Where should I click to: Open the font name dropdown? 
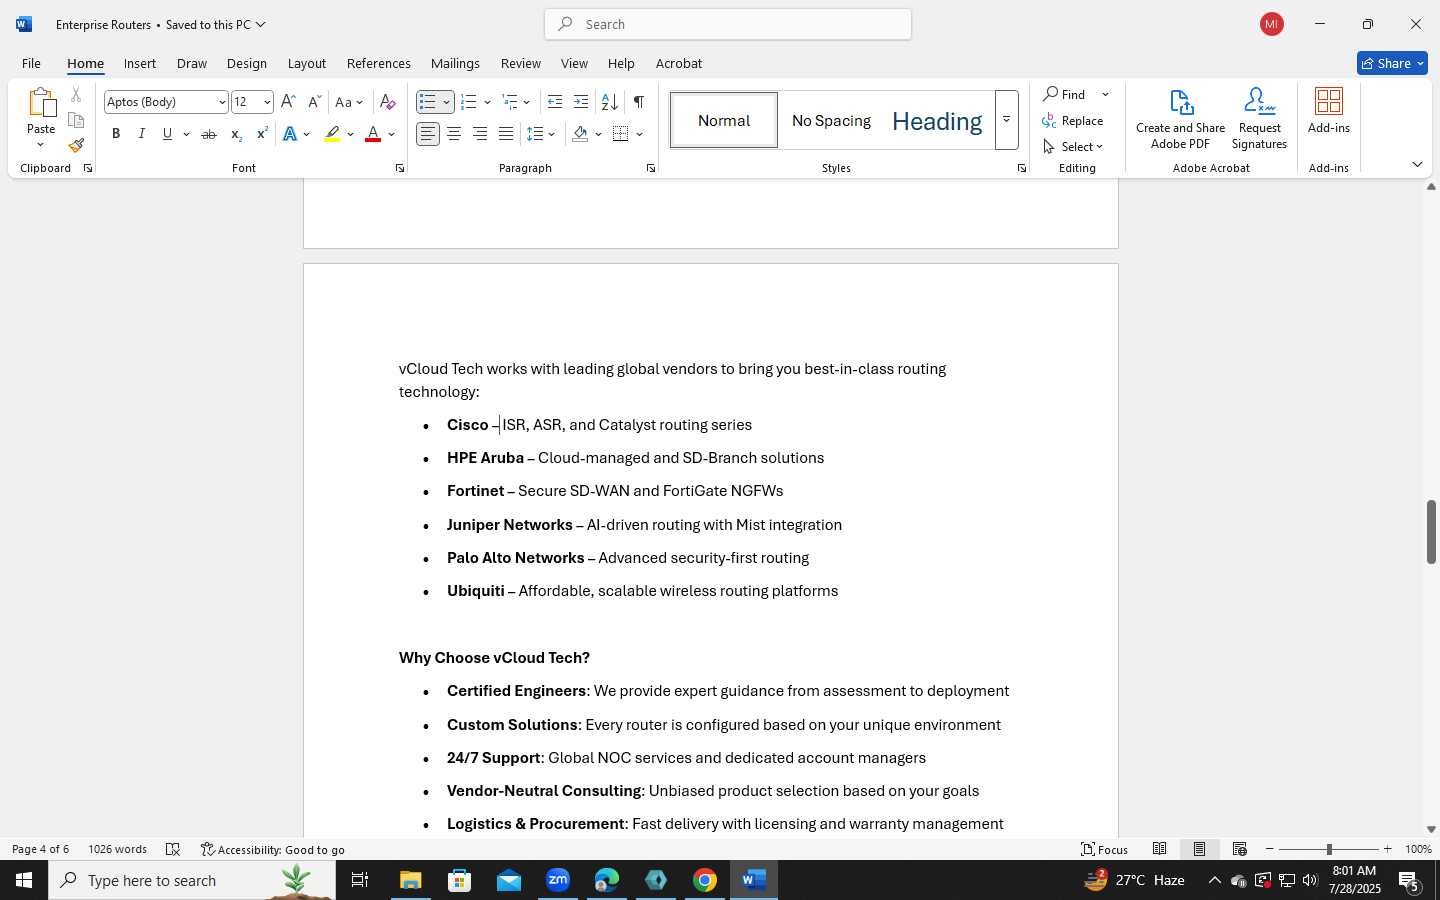222,102
